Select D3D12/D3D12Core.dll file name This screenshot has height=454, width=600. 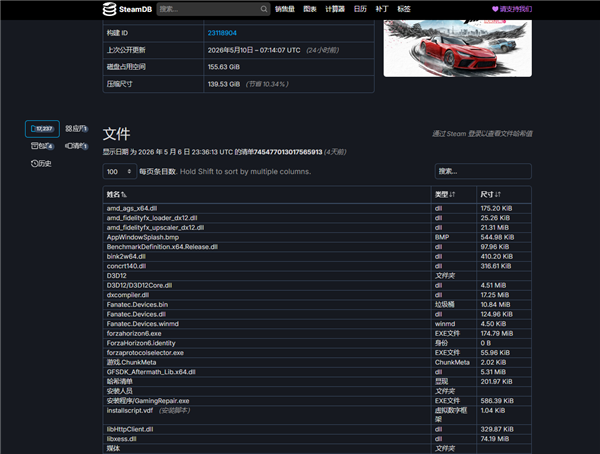[139, 285]
